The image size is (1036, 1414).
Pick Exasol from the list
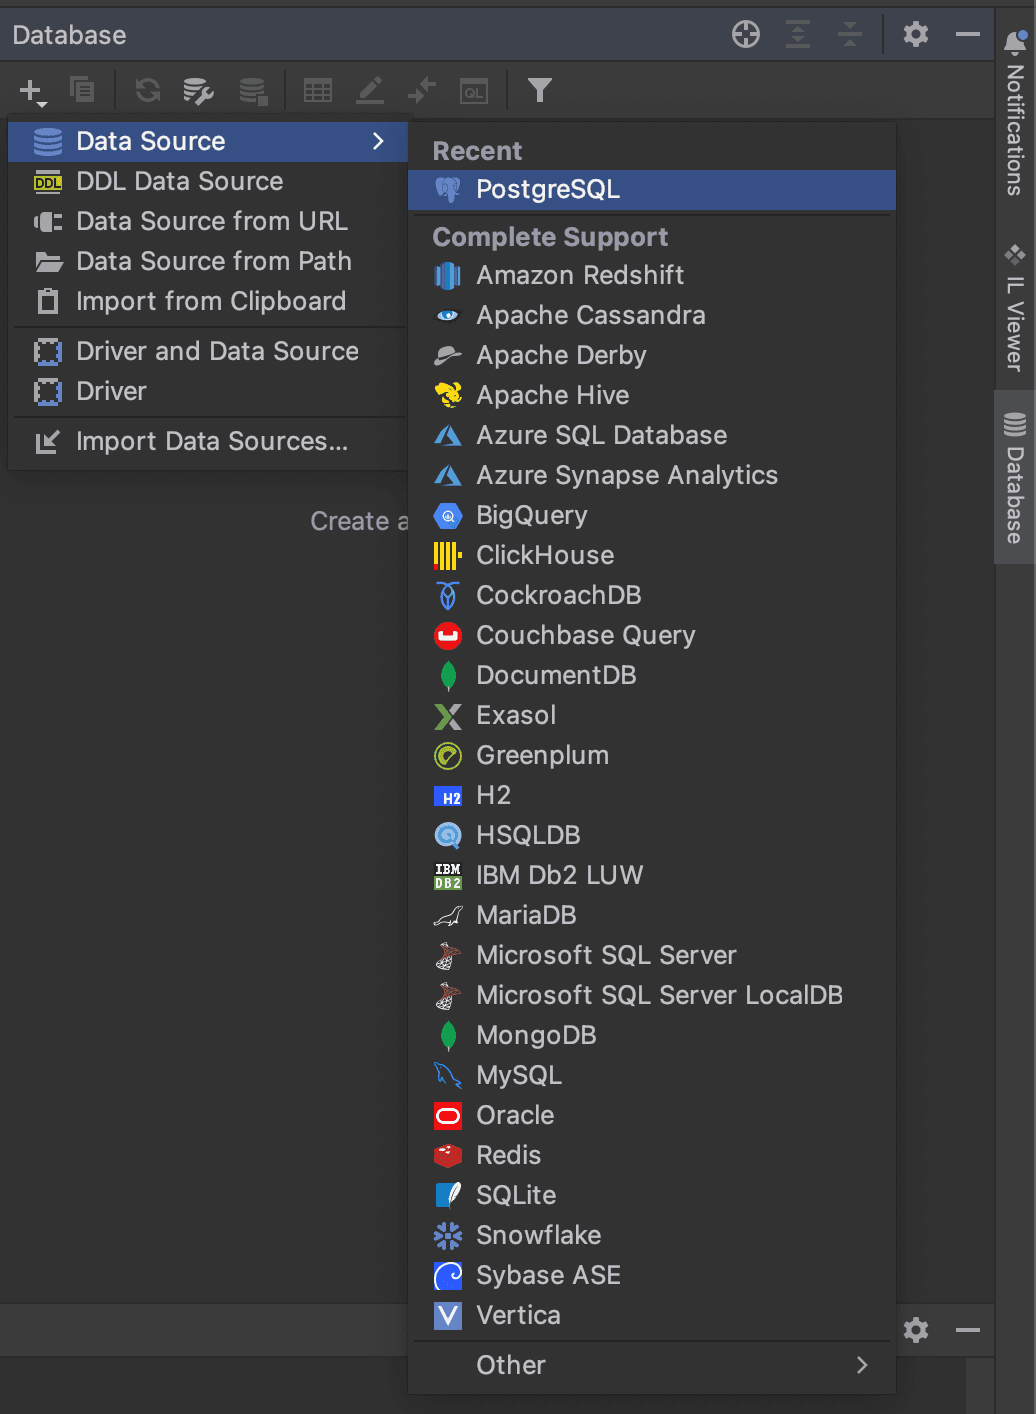click(x=652, y=715)
